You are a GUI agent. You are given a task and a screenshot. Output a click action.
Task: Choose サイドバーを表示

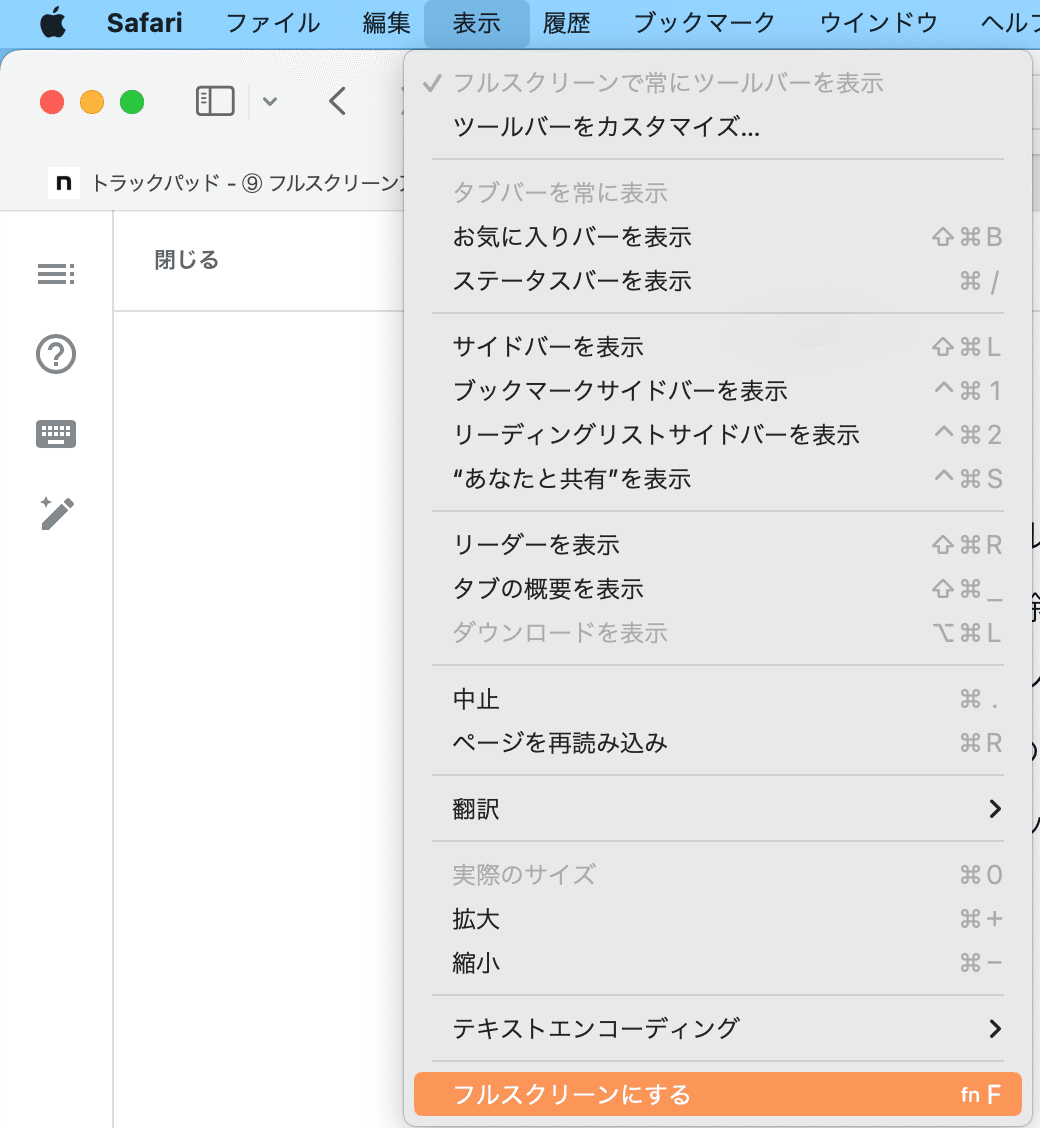718,347
